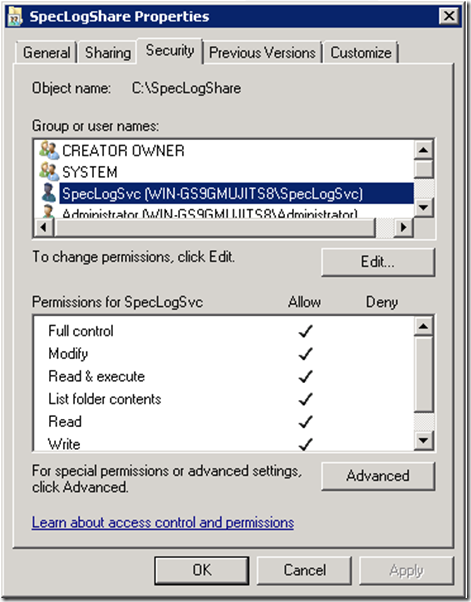Open the Advanced security settings
This screenshot has width=471, height=602.
point(378,476)
